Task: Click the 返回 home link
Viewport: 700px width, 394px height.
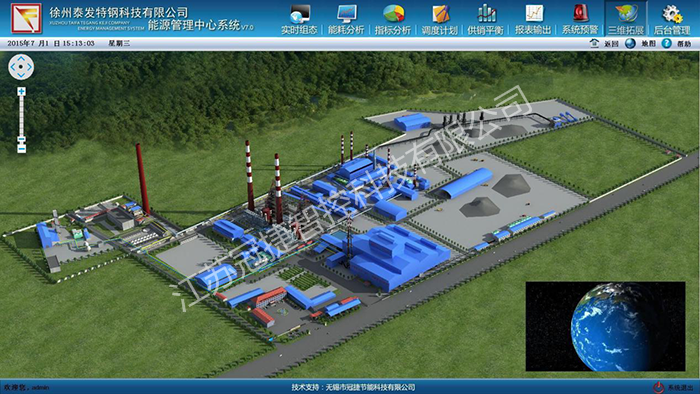Action: (604, 44)
